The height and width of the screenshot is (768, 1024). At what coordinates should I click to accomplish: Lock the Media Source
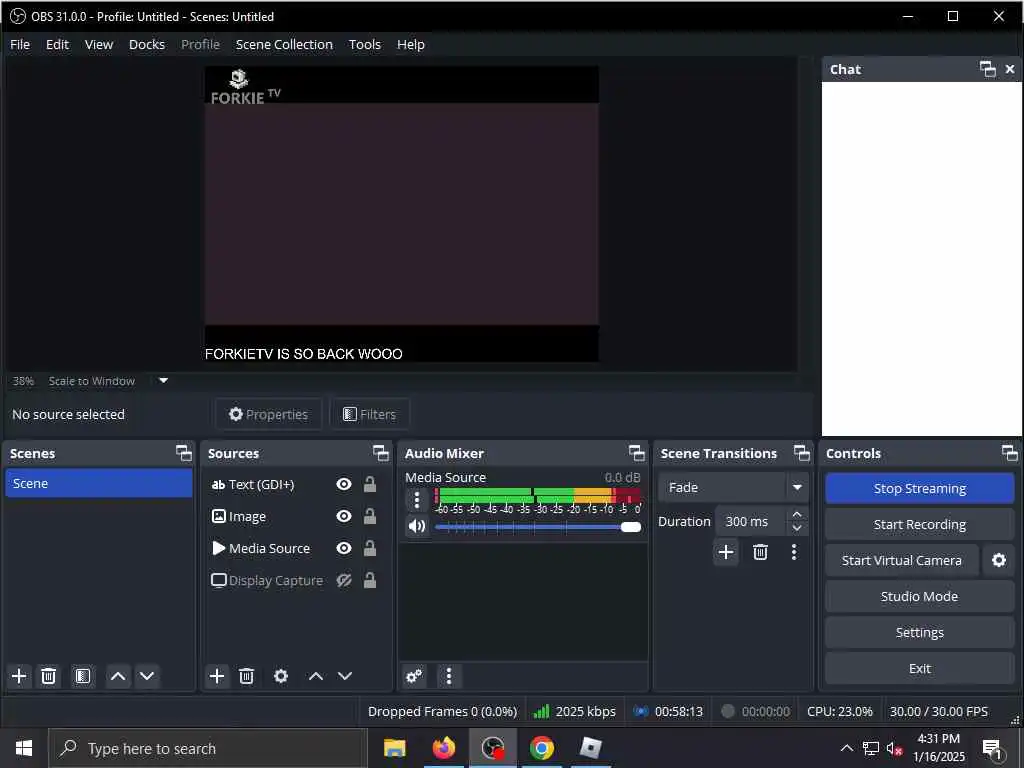(x=370, y=548)
